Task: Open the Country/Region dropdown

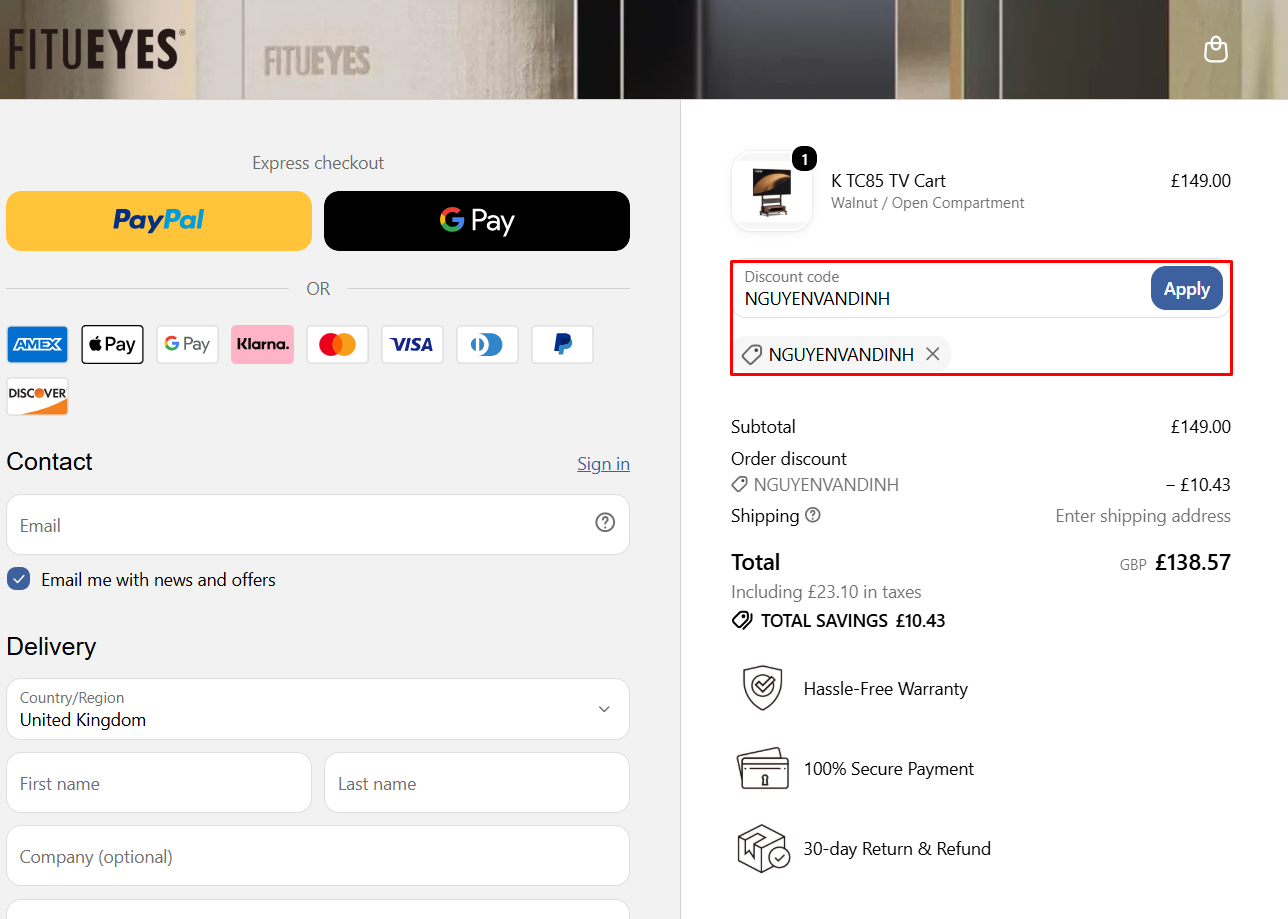Action: coord(318,709)
